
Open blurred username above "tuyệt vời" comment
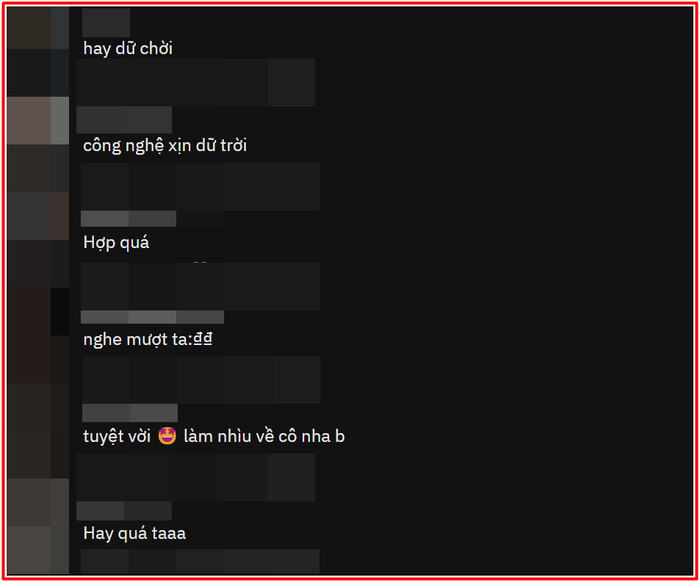pos(130,413)
